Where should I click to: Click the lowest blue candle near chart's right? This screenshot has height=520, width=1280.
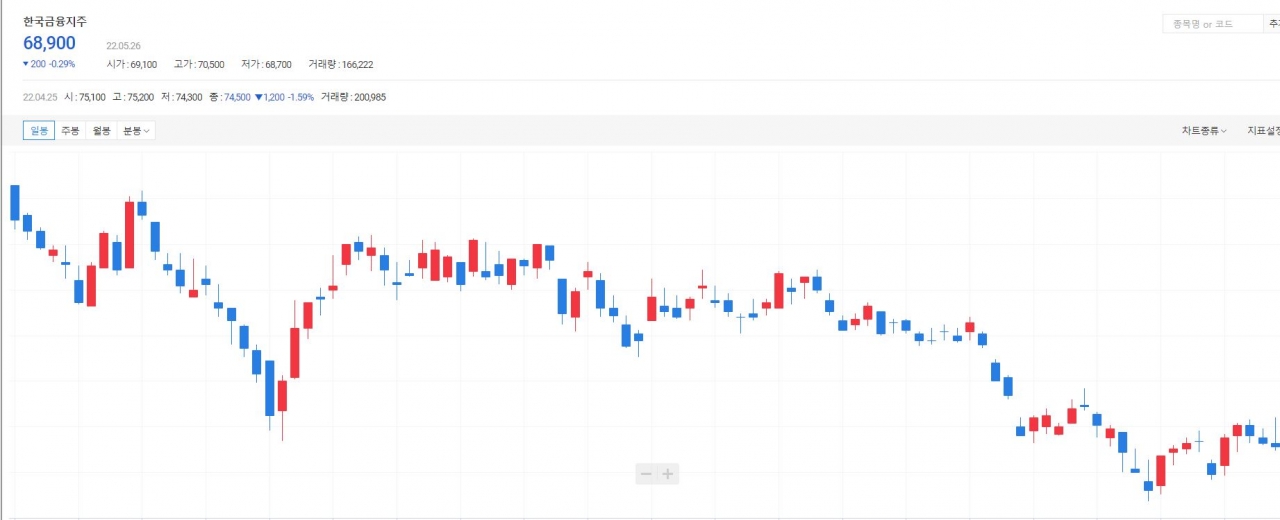pyautogui.click(x=1148, y=486)
